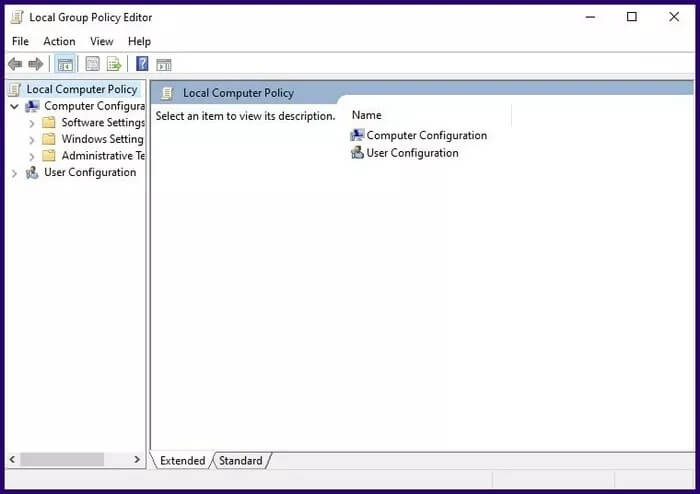Click the Software Settings folder icon
The height and width of the screenshot is (494, 700).
coord(49,122)
